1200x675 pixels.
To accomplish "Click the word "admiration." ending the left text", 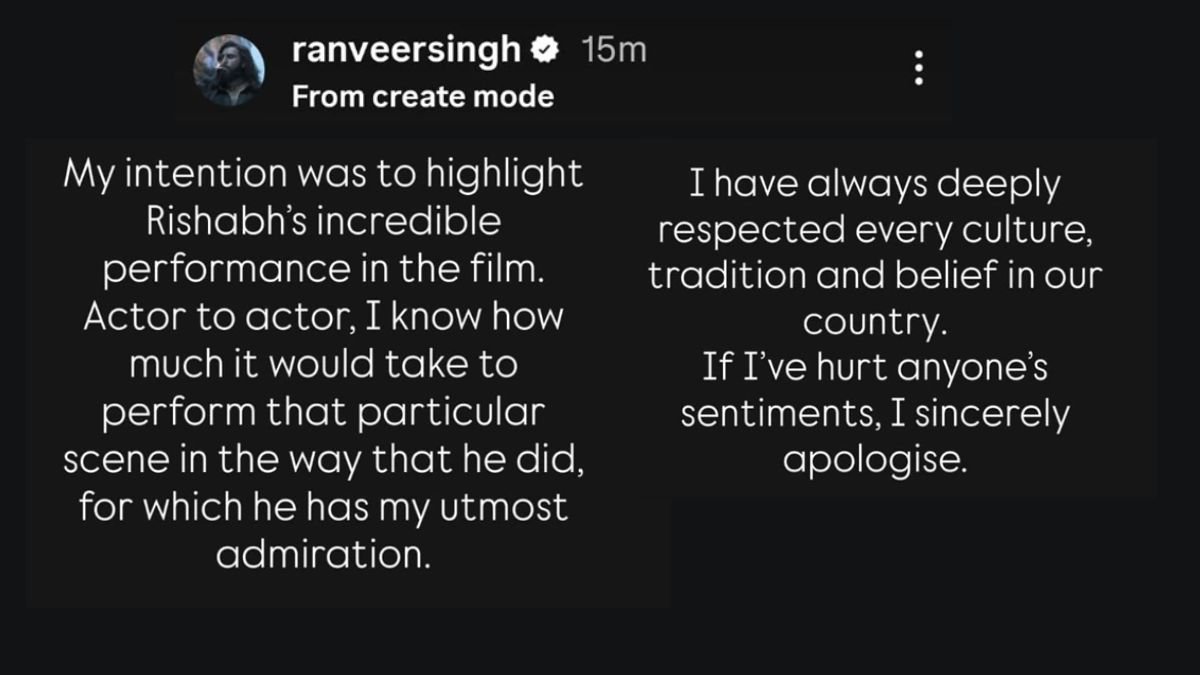I will click(x=323, y=555).
